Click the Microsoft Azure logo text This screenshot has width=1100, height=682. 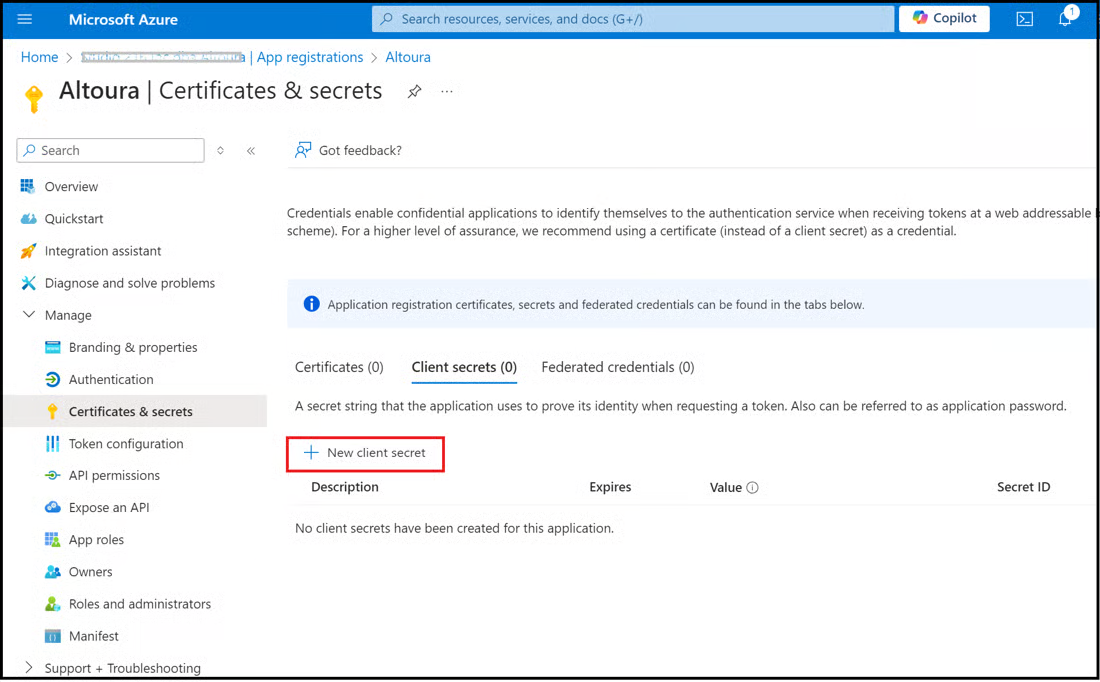tap(123, 19)
